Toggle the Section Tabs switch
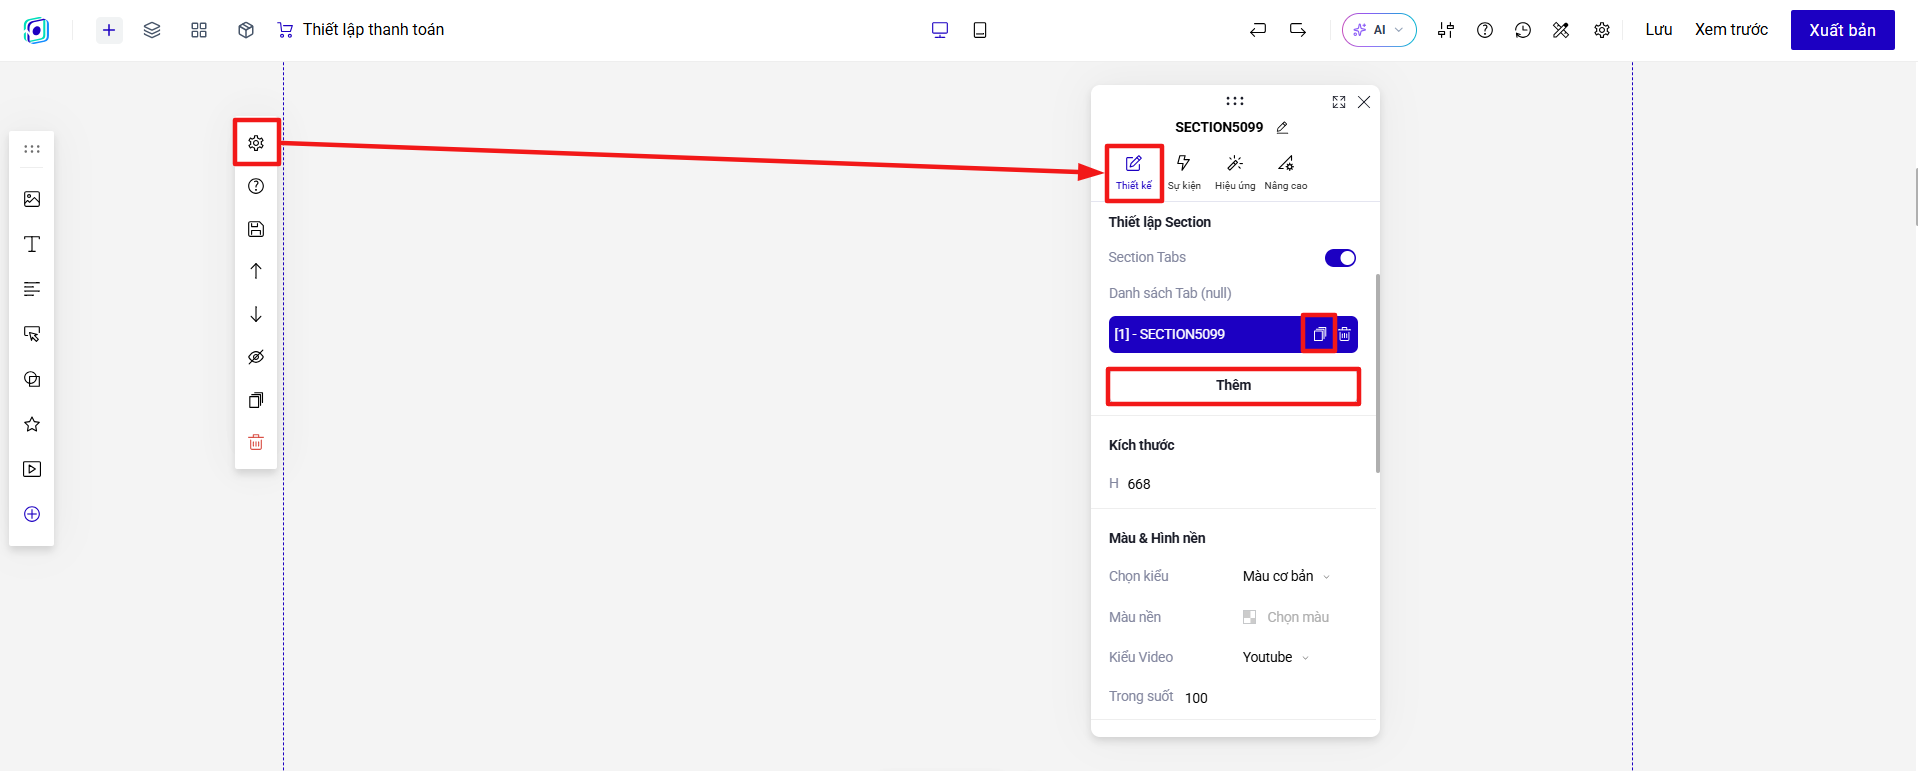Image resolution: width=1918 pixels, height=771 pixels. point(1340,258)
